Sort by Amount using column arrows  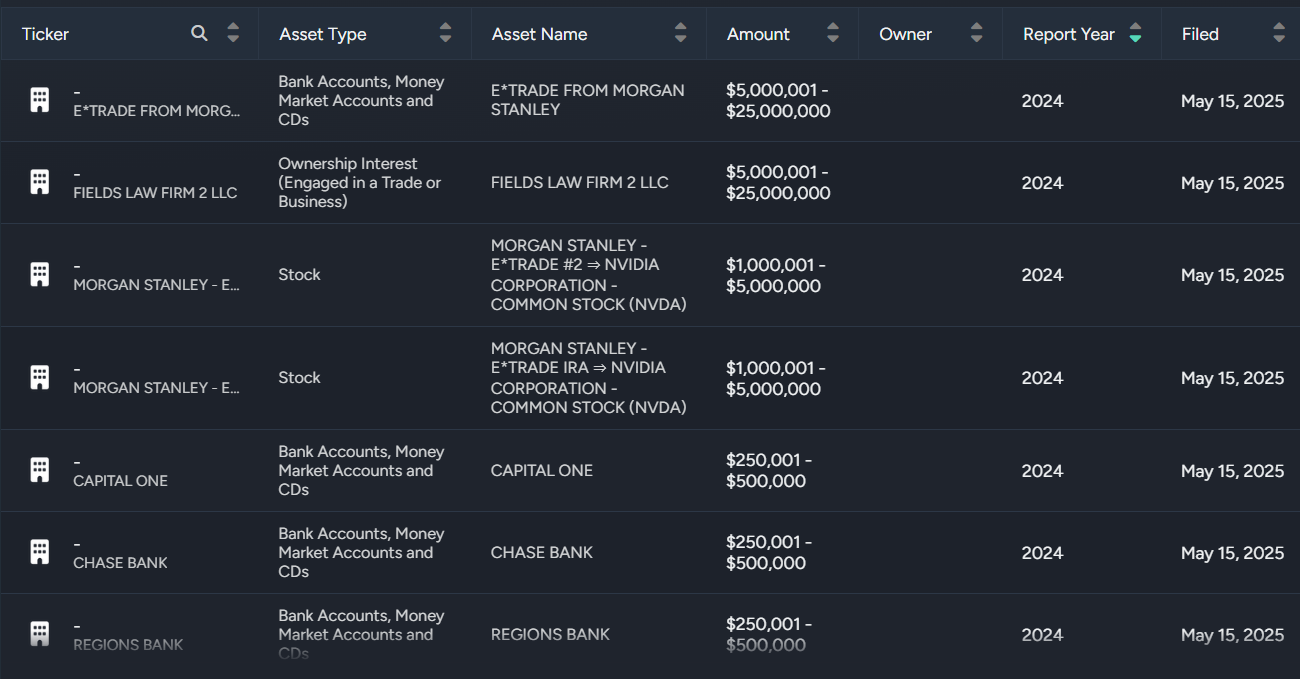click(832, 33)
